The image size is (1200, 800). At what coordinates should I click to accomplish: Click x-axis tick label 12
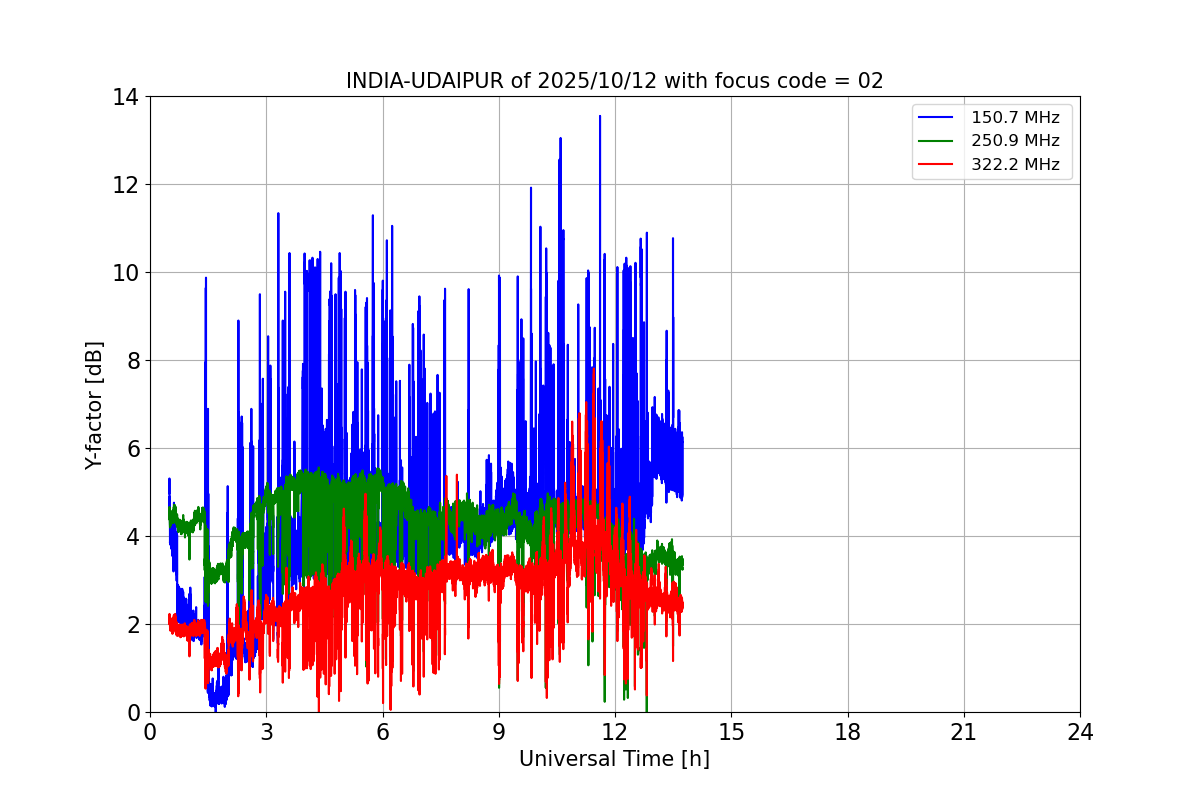coord(615,732)
